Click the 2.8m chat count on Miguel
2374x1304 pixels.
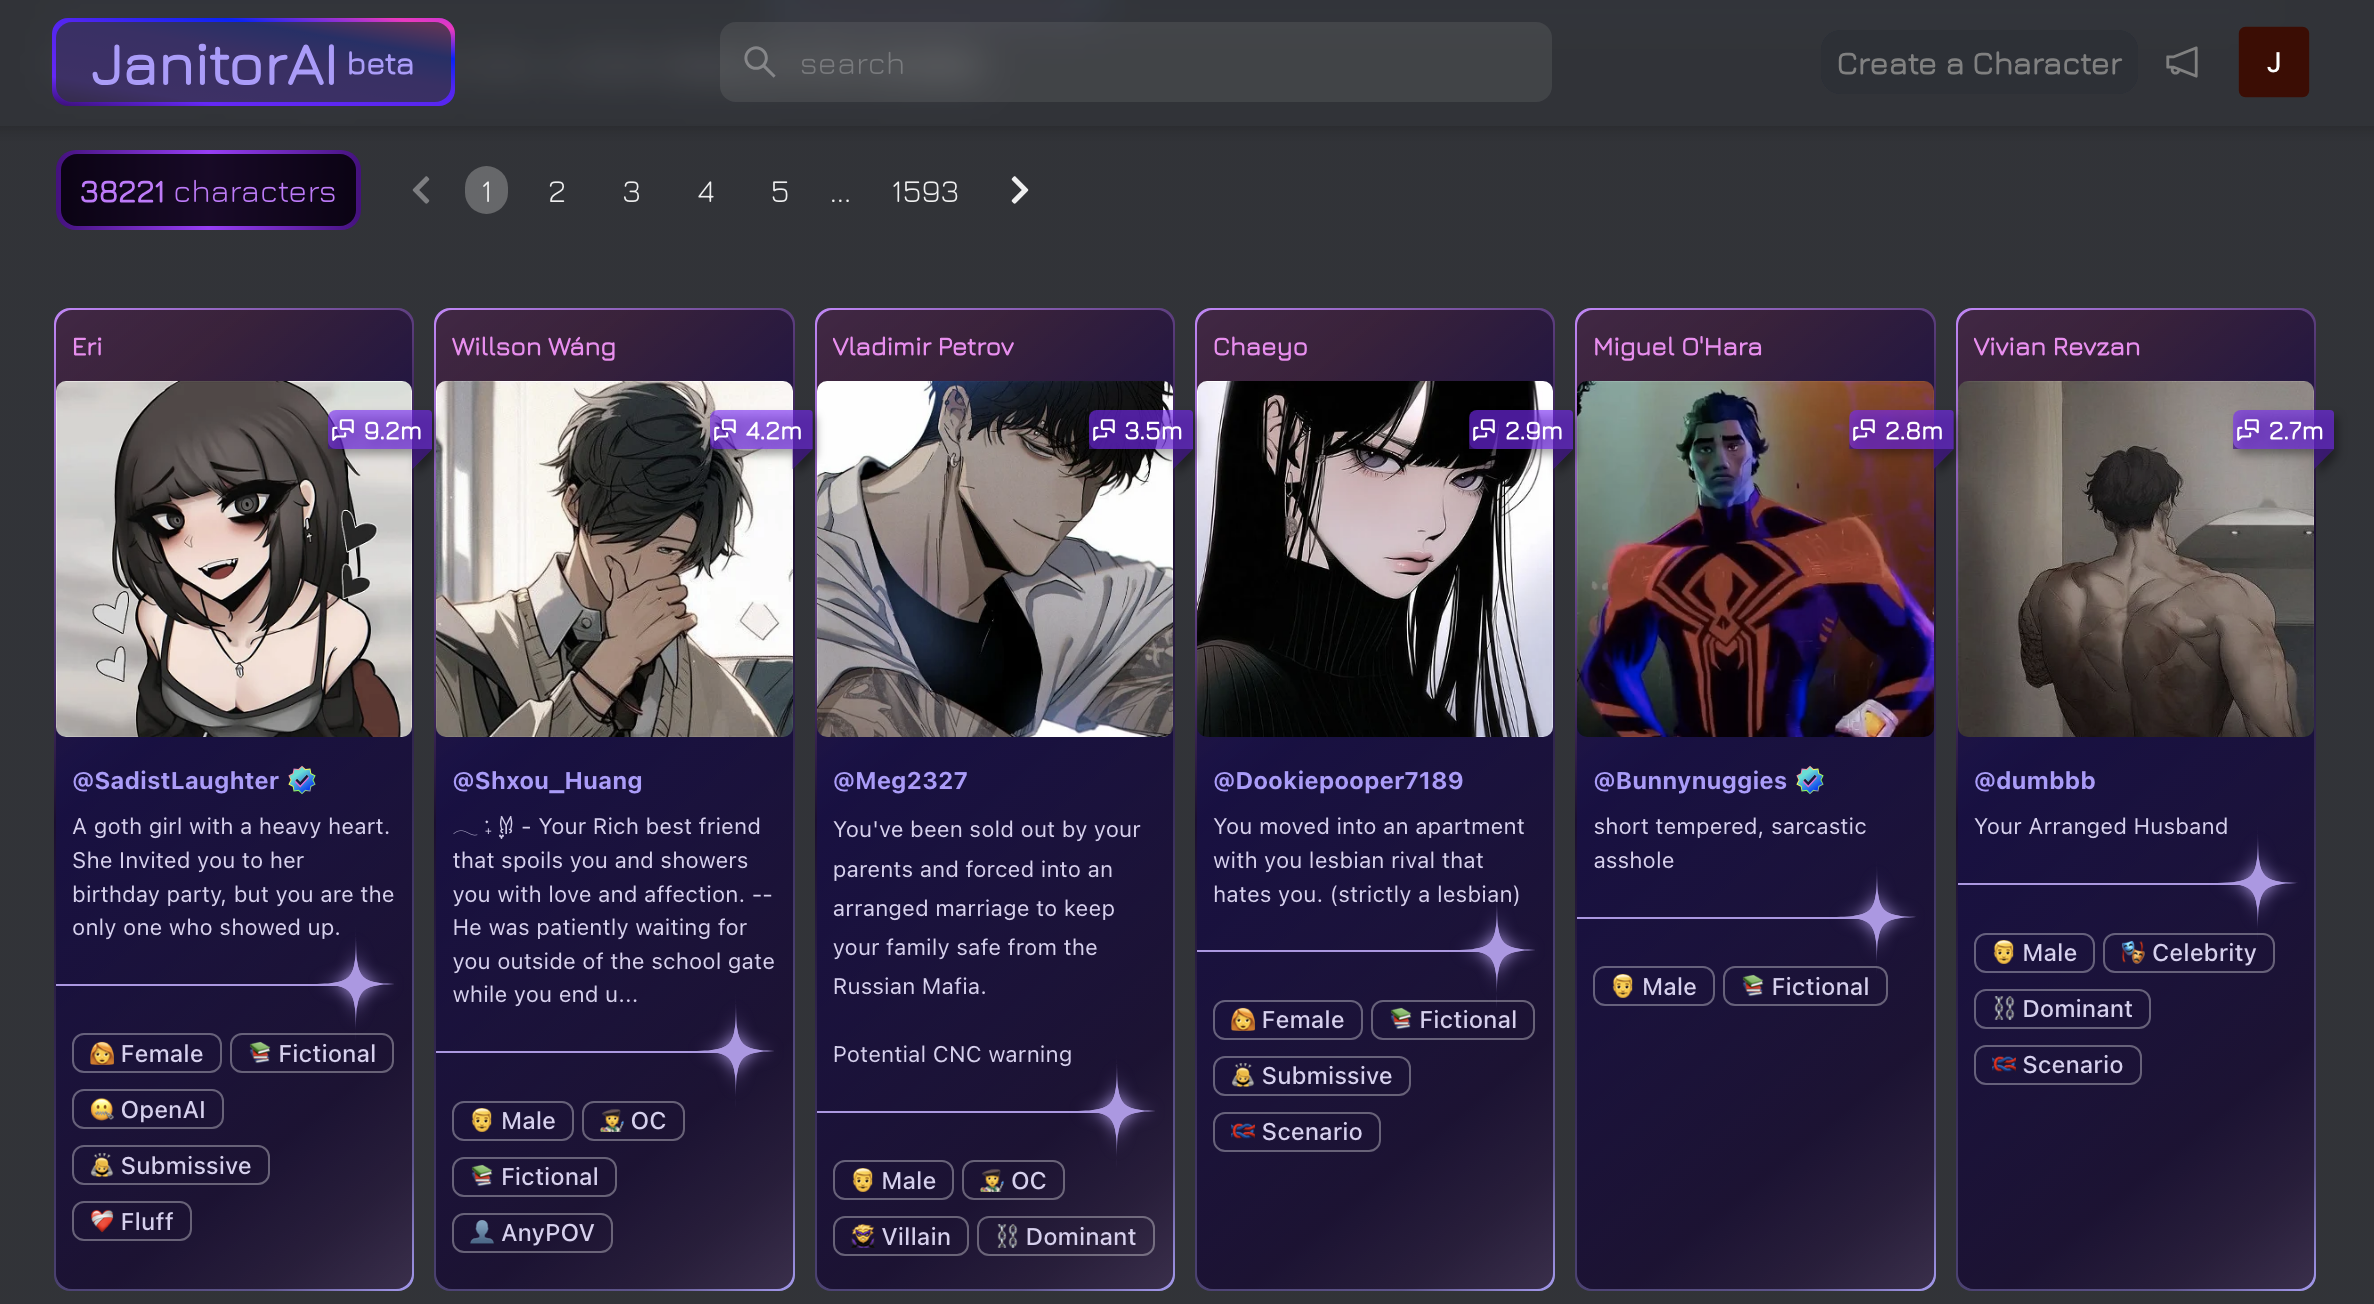click(x=1899, y=430)
